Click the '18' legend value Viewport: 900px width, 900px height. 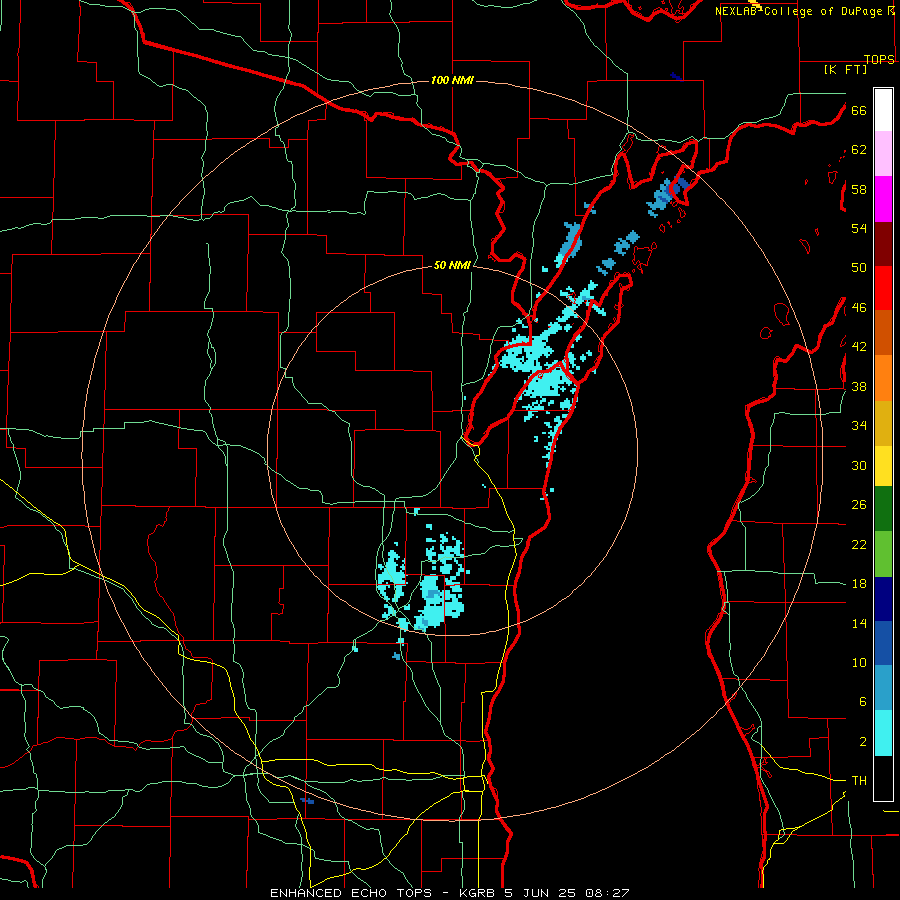pos(859,584)
